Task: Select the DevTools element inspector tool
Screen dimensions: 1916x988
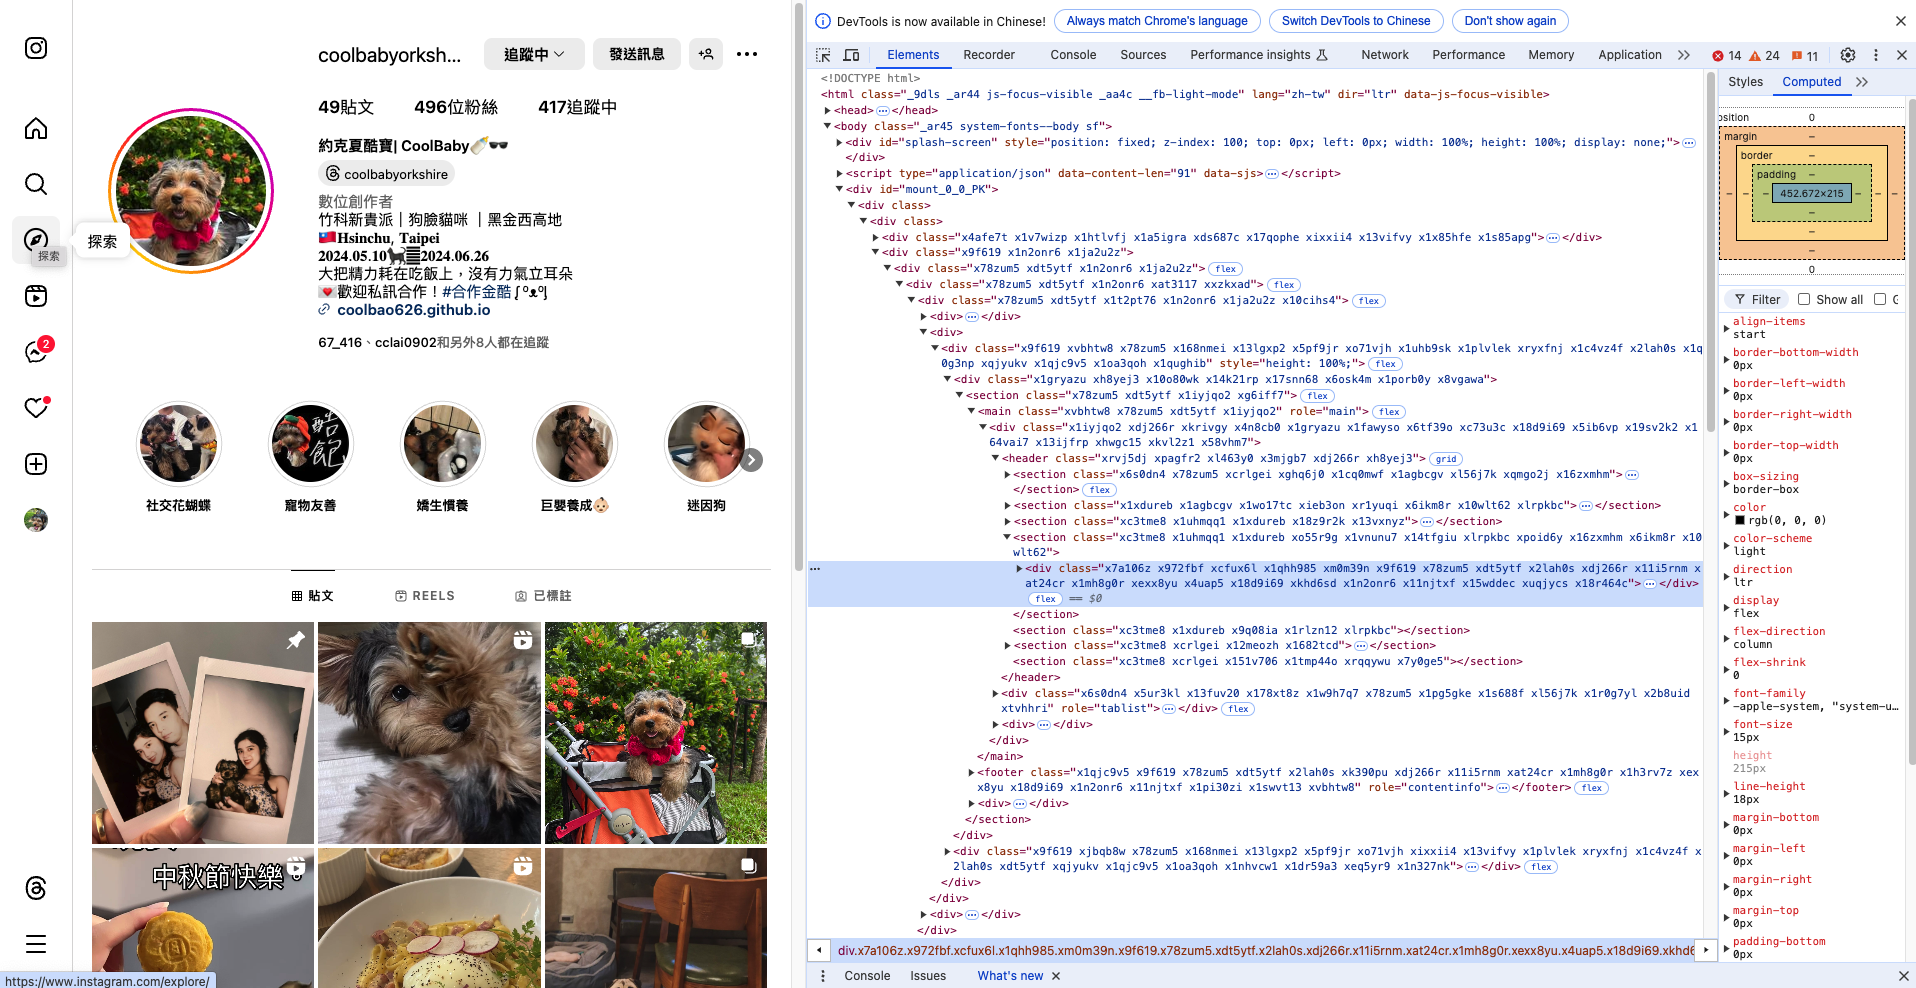Action: tap(823, 55)
